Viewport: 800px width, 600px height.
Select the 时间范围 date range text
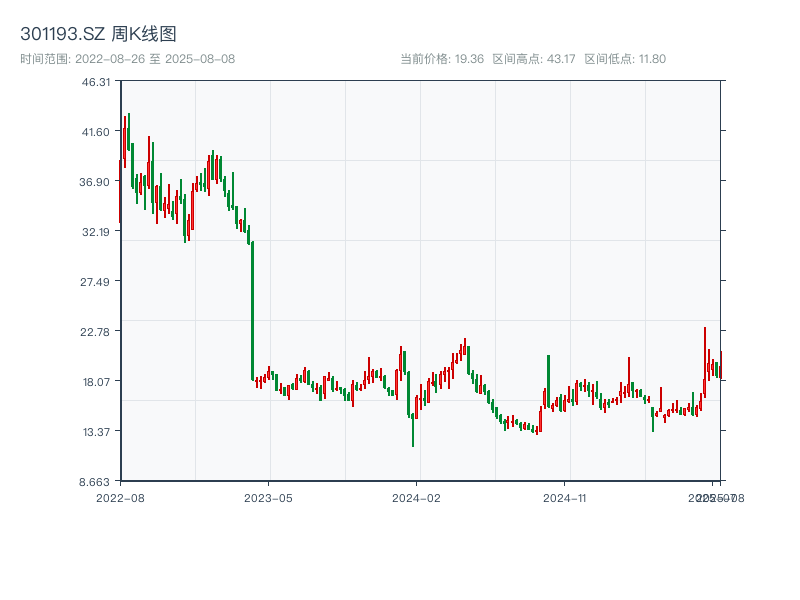[x=128, y=59]
